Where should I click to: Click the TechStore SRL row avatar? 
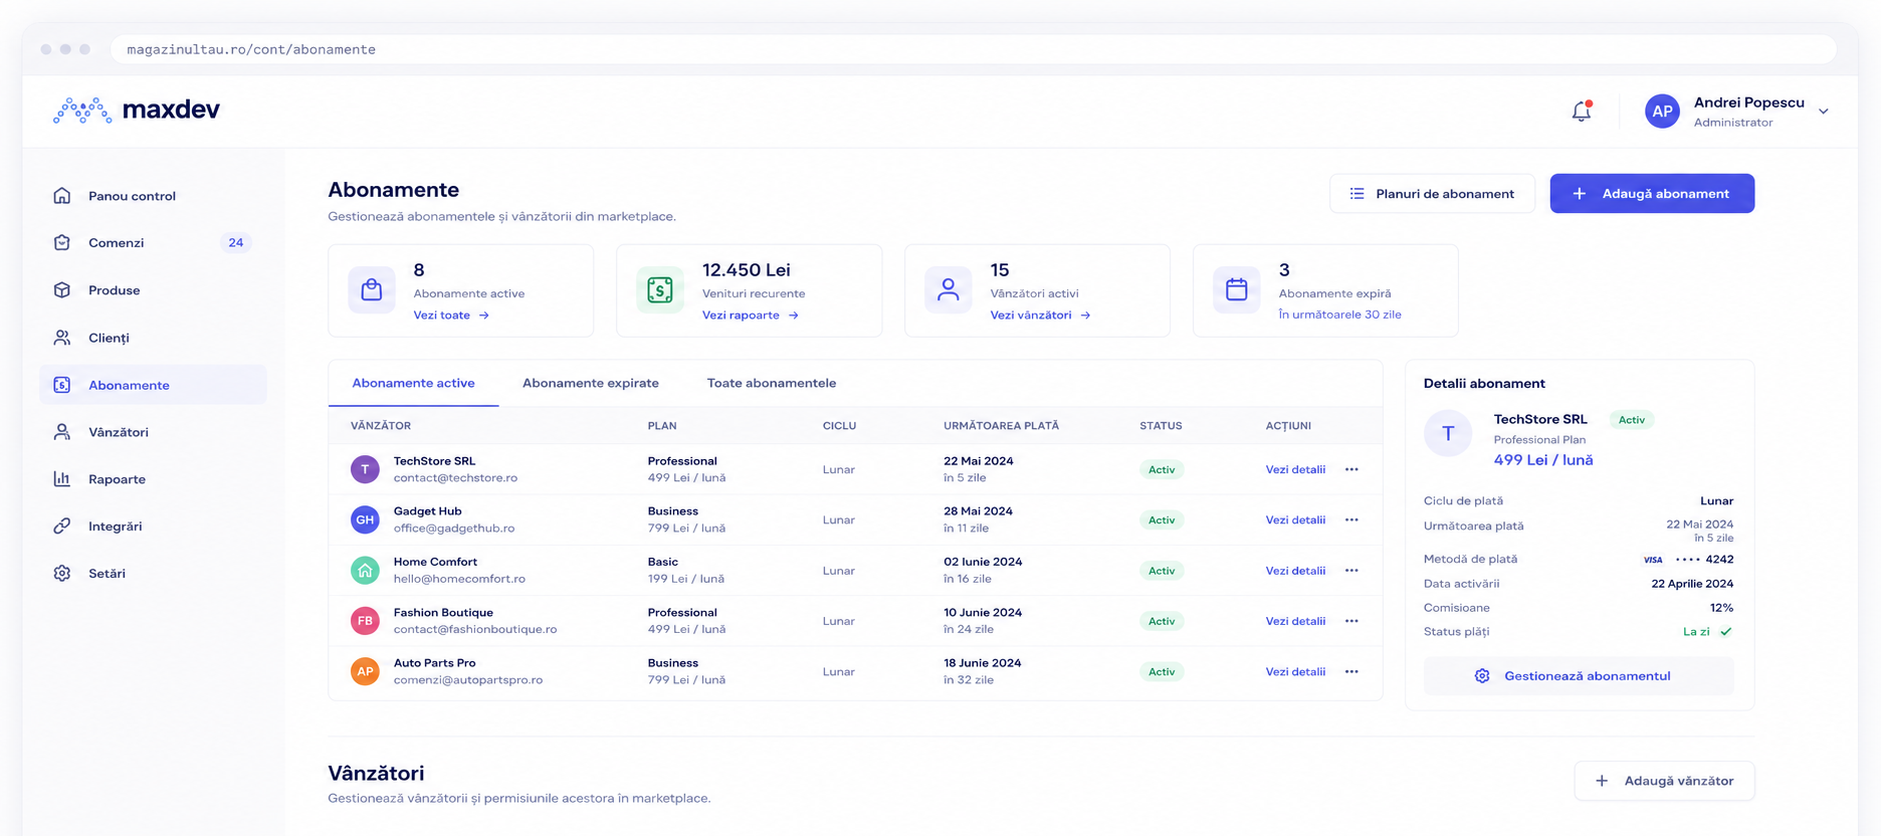coord(365,469)
